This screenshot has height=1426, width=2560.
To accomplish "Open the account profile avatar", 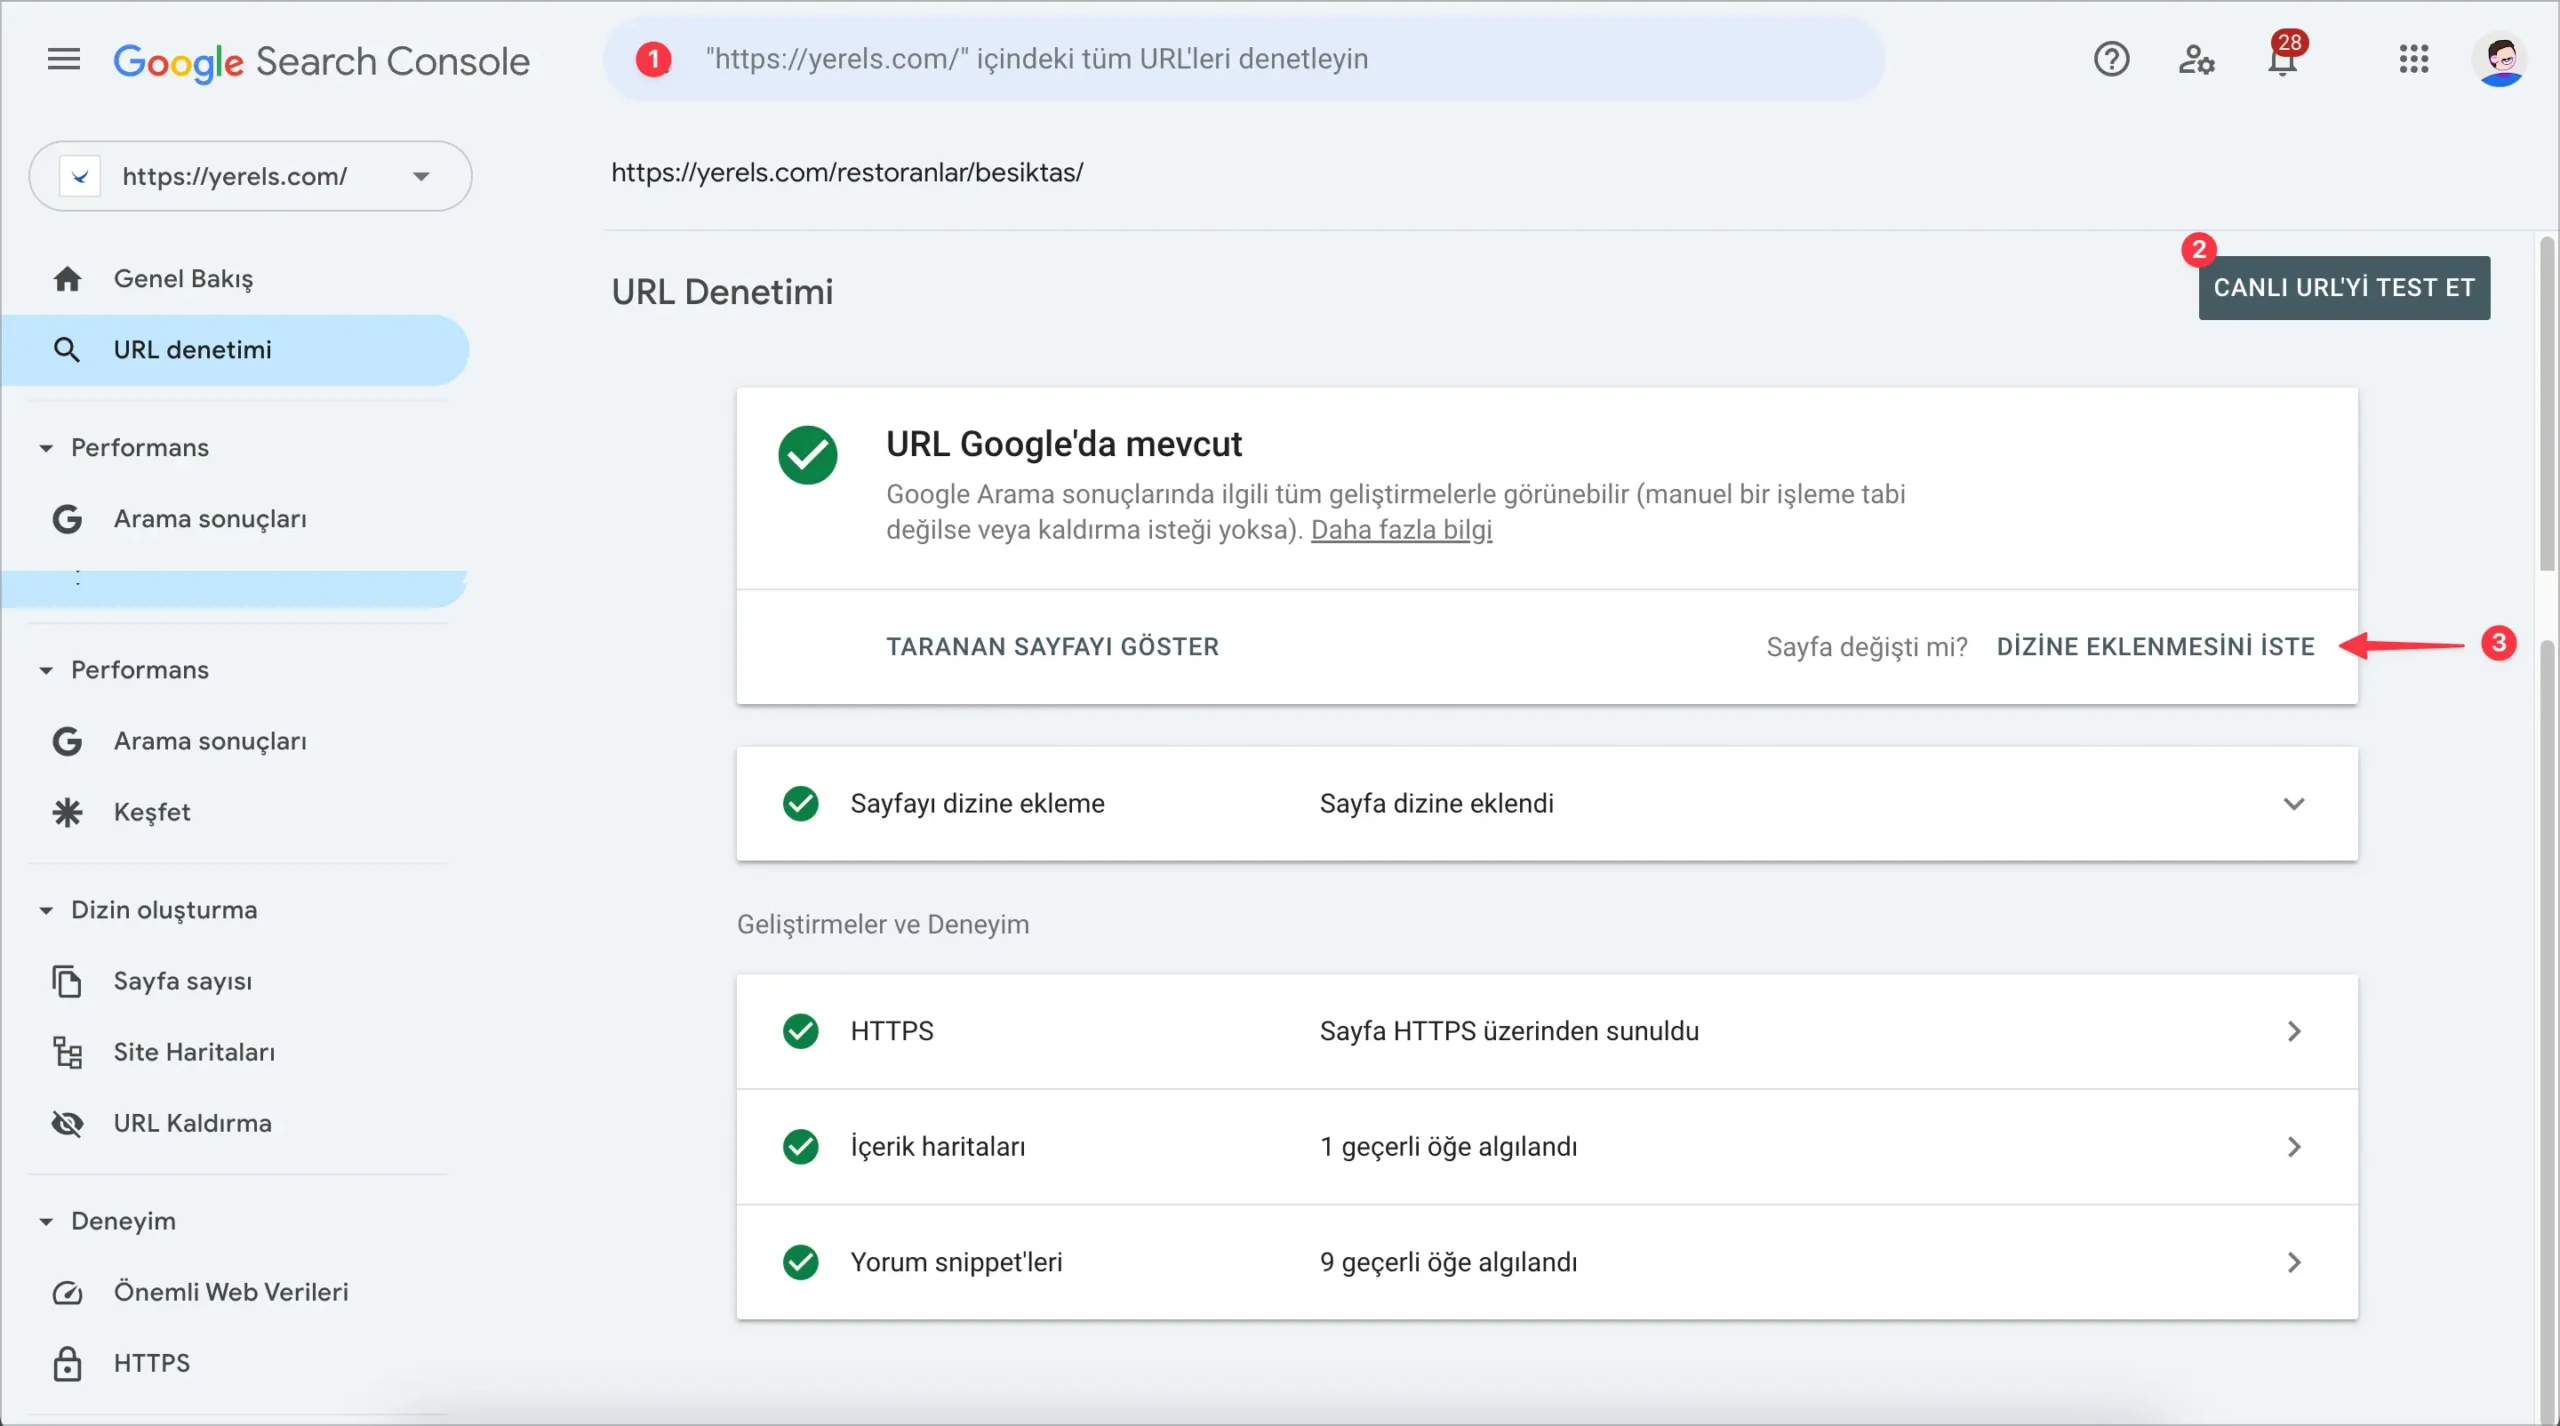I will click(x=2500, y=60).
